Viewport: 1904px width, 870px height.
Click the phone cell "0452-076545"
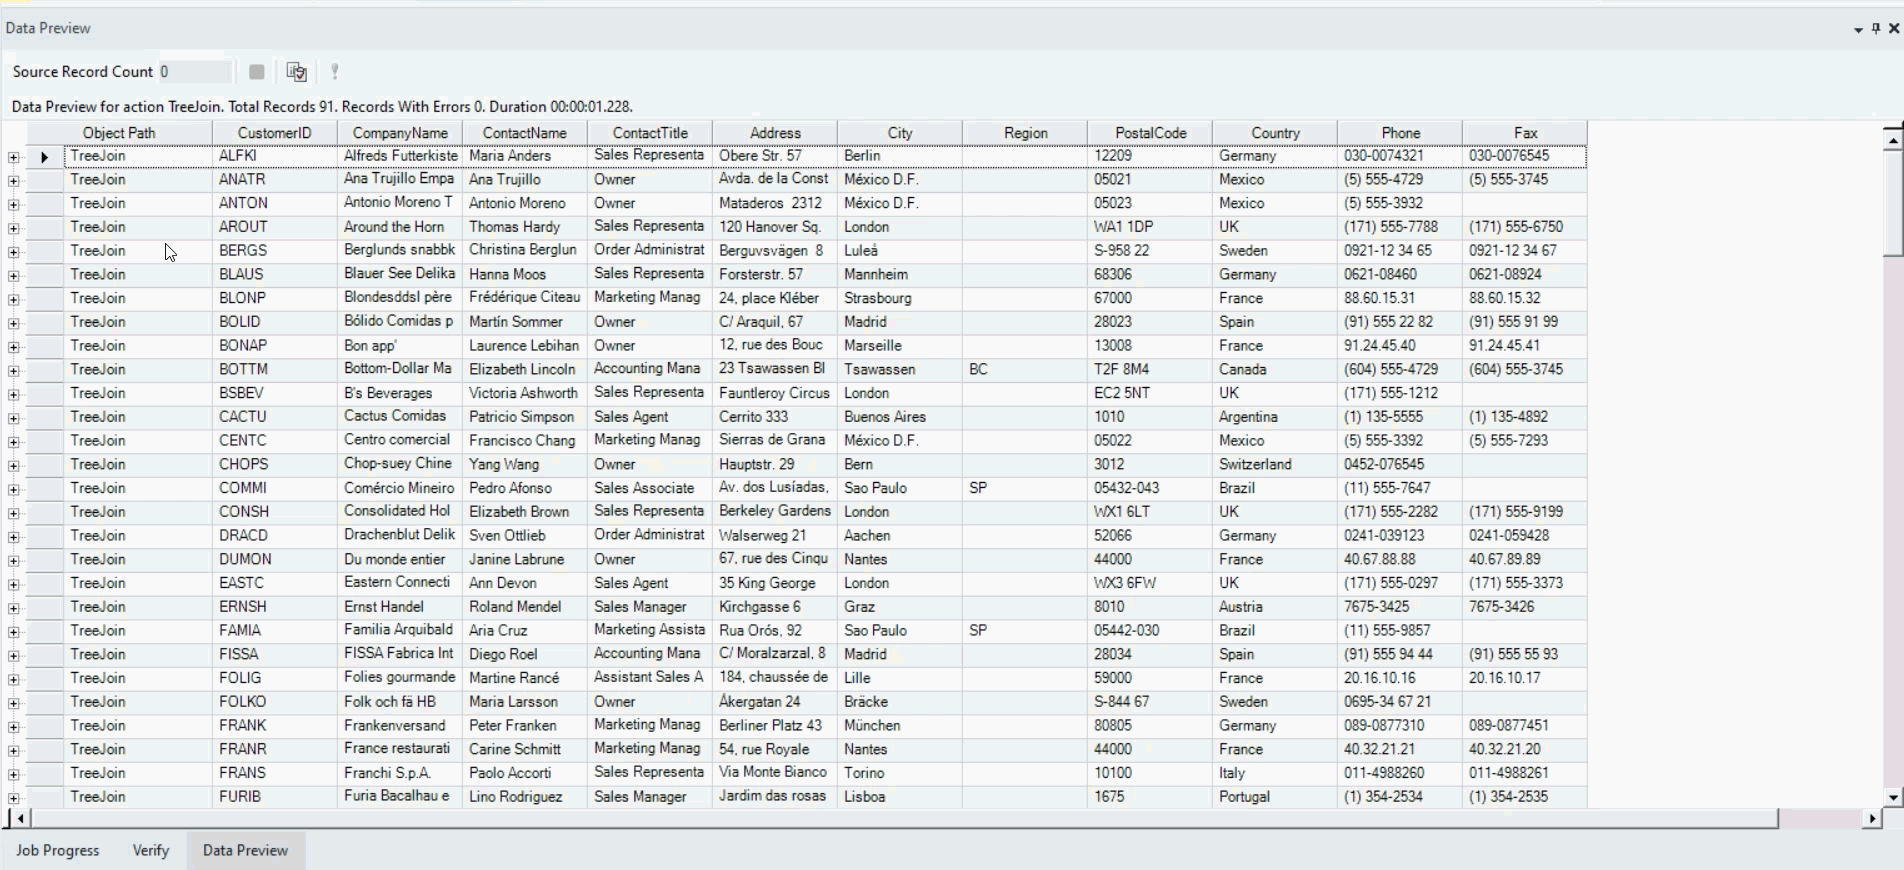coord(1400,464)
